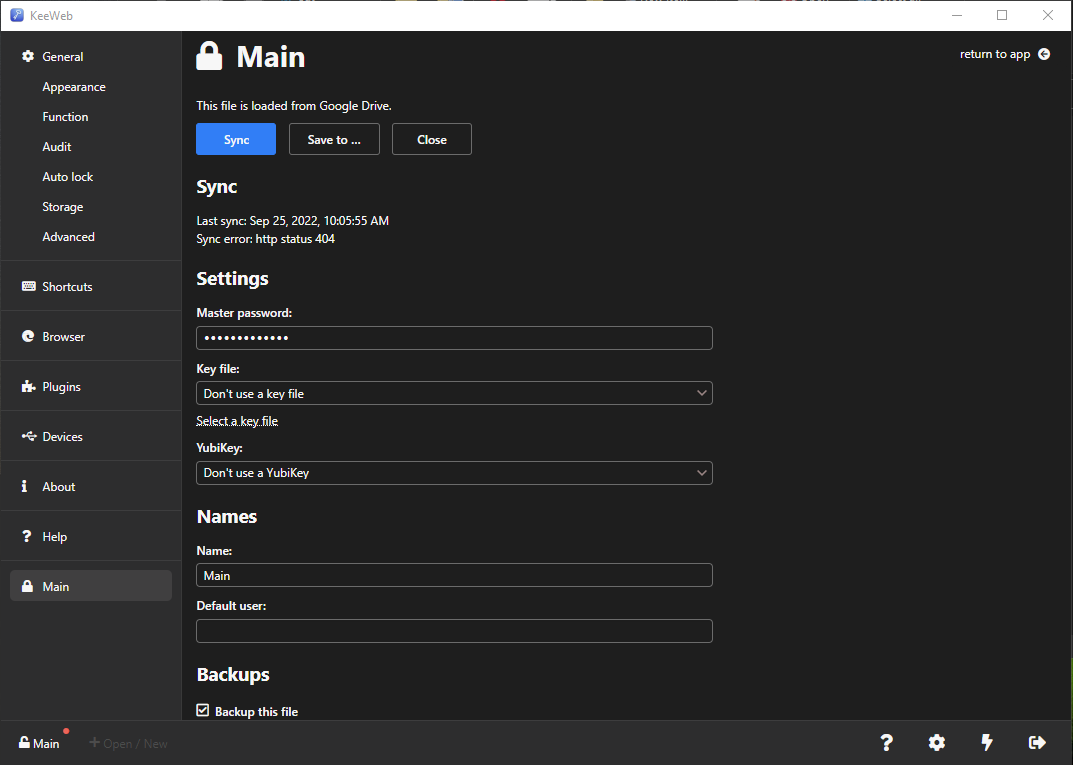Switch to the Appearance settings section
The width and height of the screenshot is (1073, 765).
point(73,87)
